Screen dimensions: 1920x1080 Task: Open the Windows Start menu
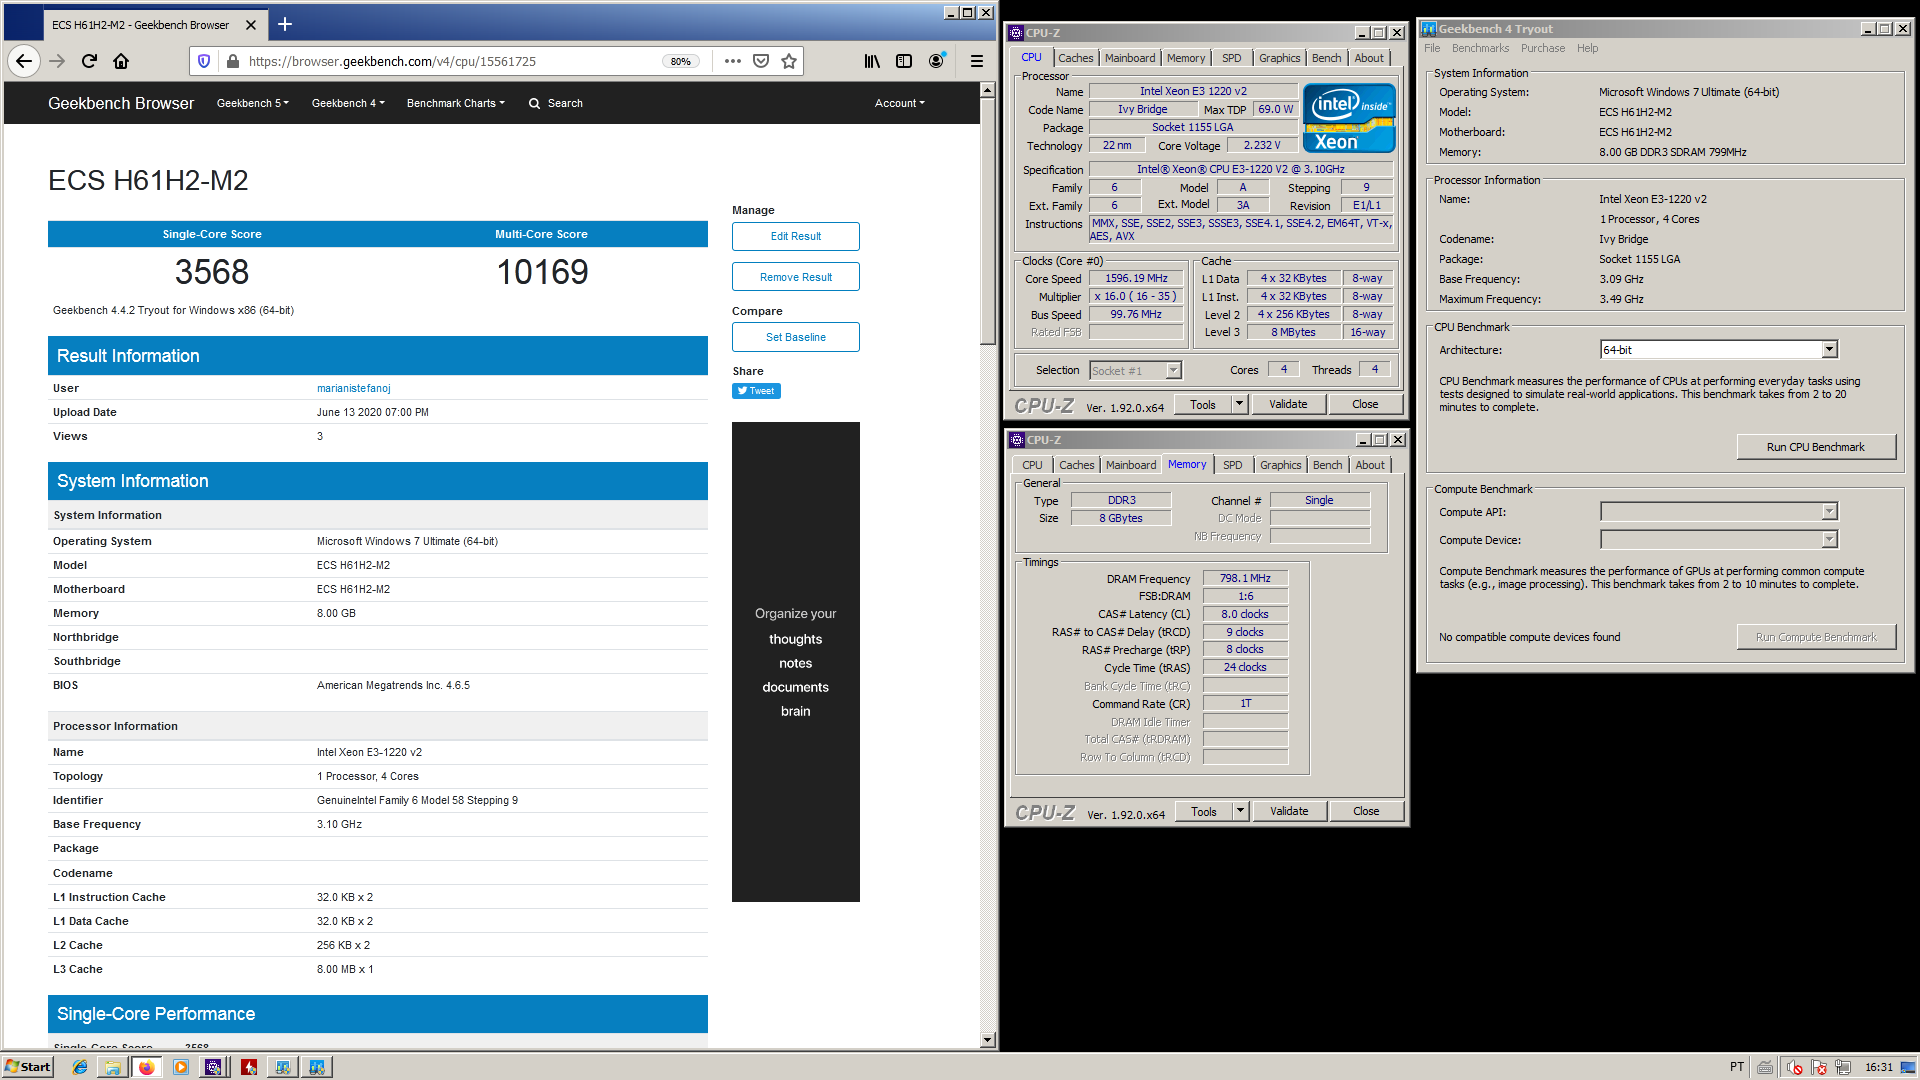27,1067
